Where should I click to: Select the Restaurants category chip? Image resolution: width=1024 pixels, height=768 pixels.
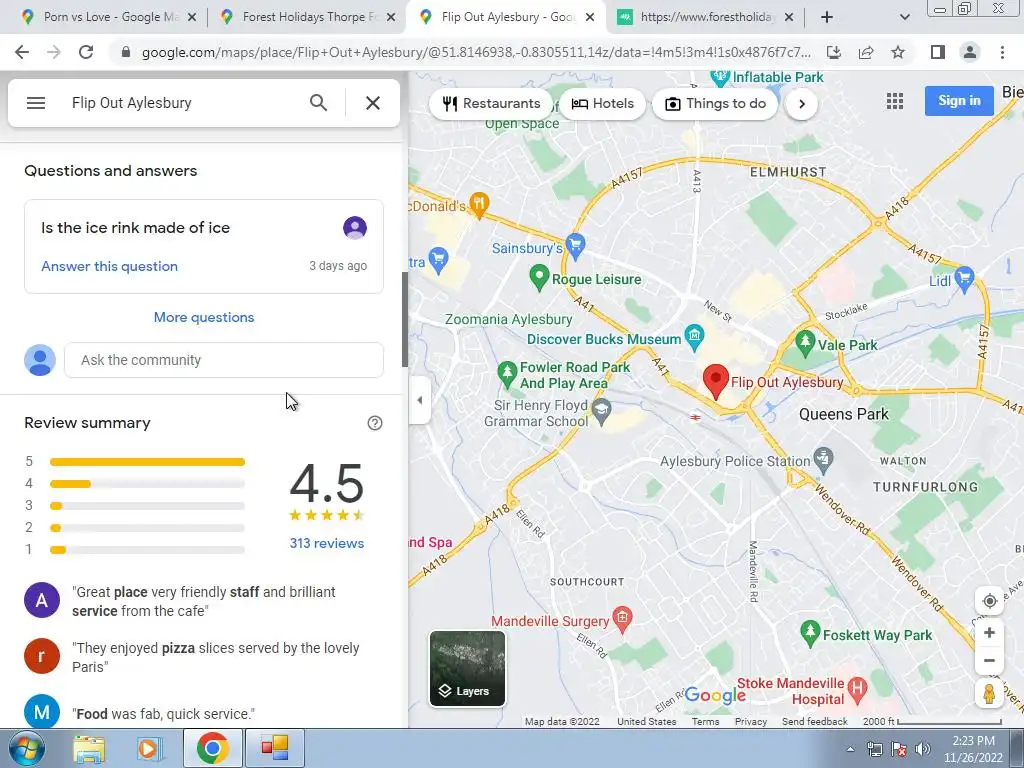coord(490,104)
